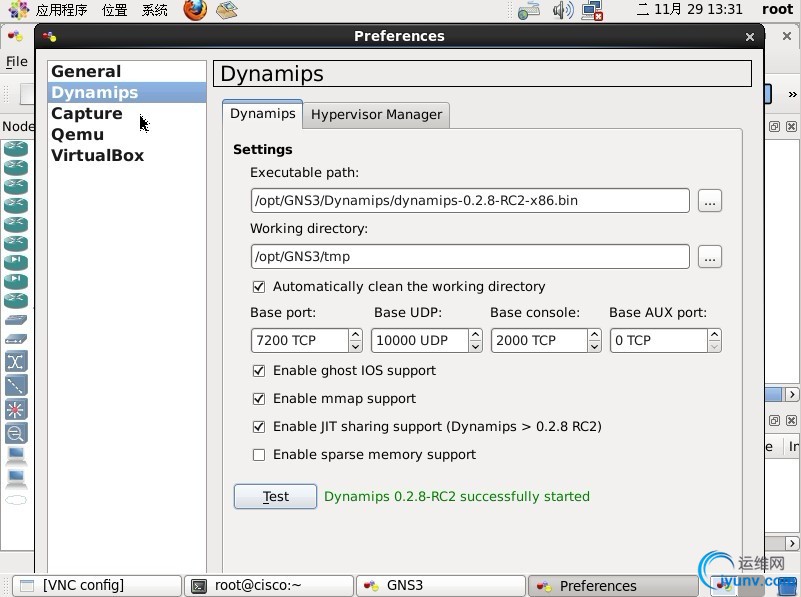Select the cloud node icon
The image size is (801, 597).
pos(16,499)
